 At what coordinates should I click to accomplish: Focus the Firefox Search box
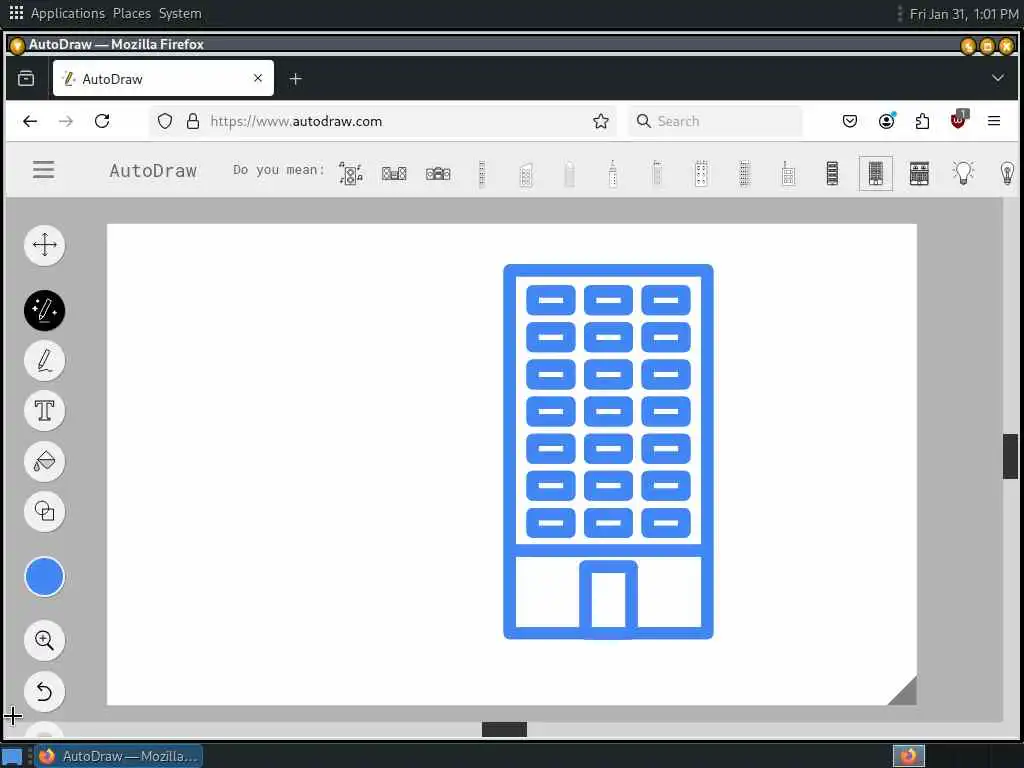tap(715, 121)
